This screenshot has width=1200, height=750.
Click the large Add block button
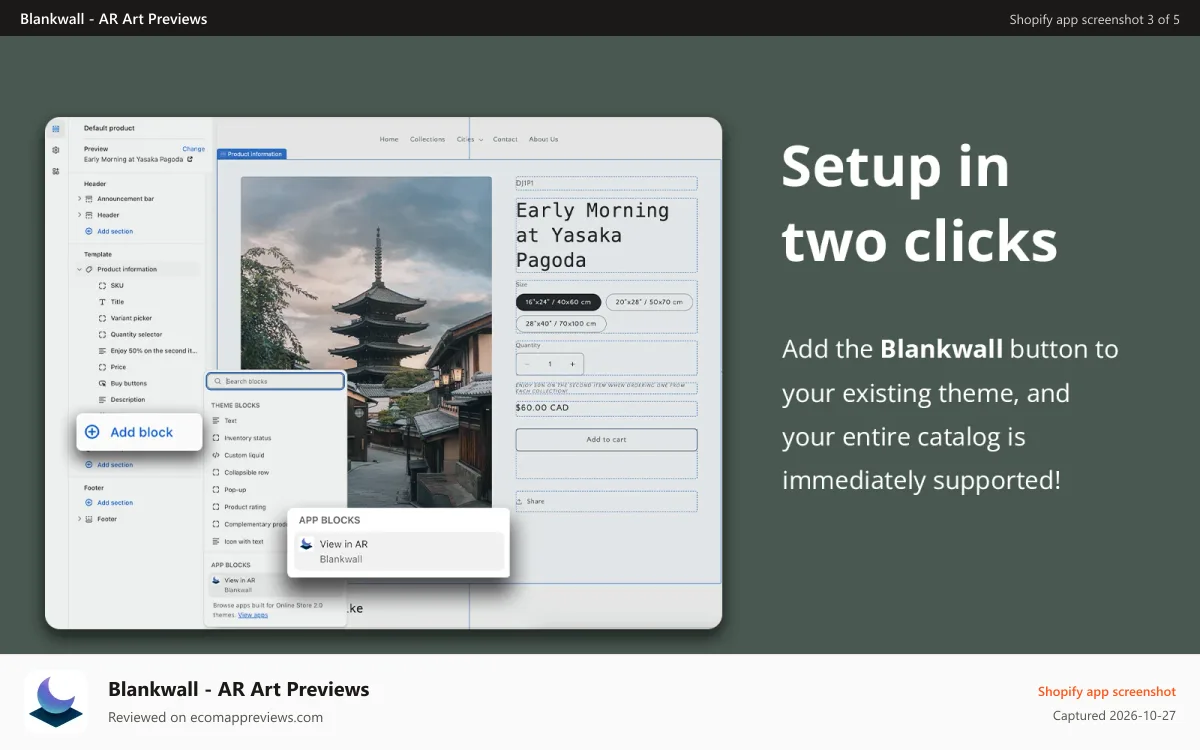click(140, 432)
